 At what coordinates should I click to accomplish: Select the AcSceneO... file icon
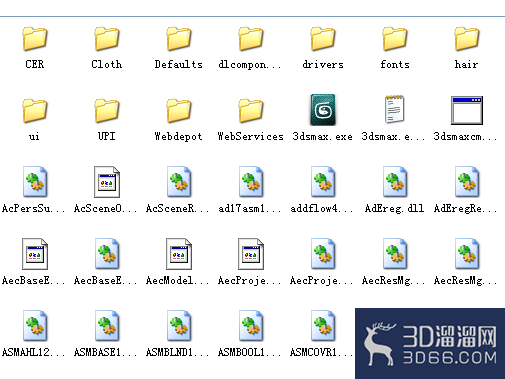(107, 182)
